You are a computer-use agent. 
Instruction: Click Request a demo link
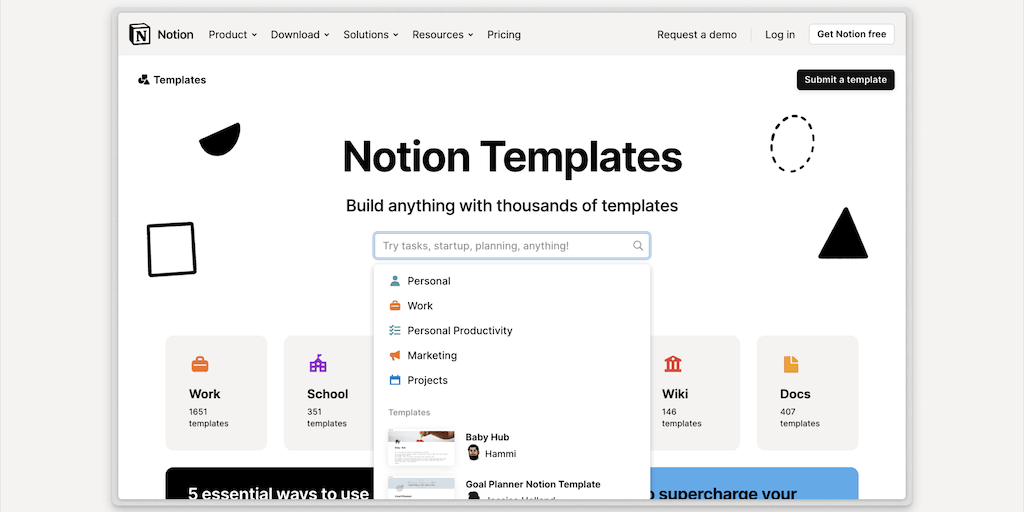[697, 35]
